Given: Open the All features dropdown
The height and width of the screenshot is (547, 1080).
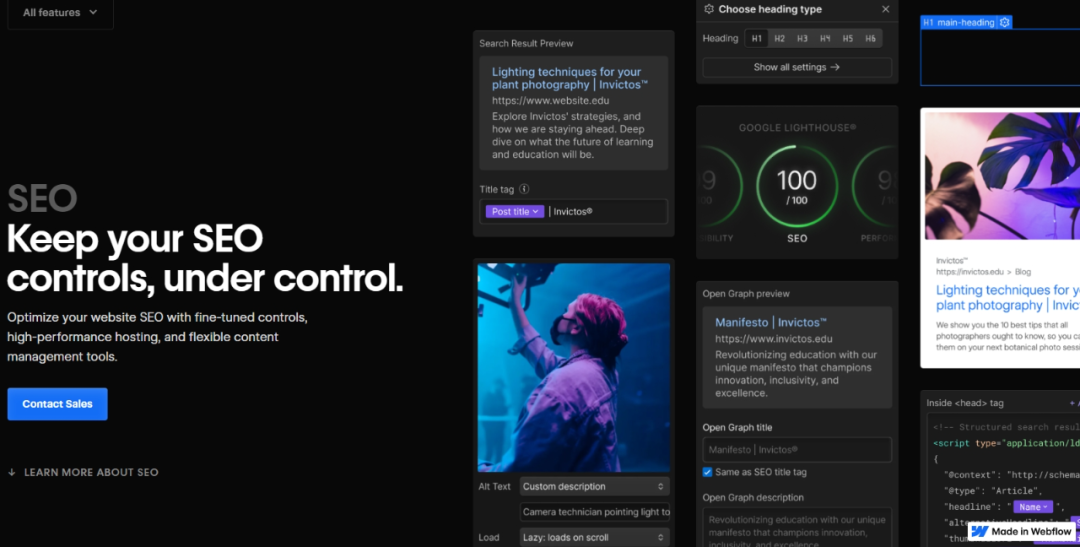Looking at the screenshot, I should 60,13.
